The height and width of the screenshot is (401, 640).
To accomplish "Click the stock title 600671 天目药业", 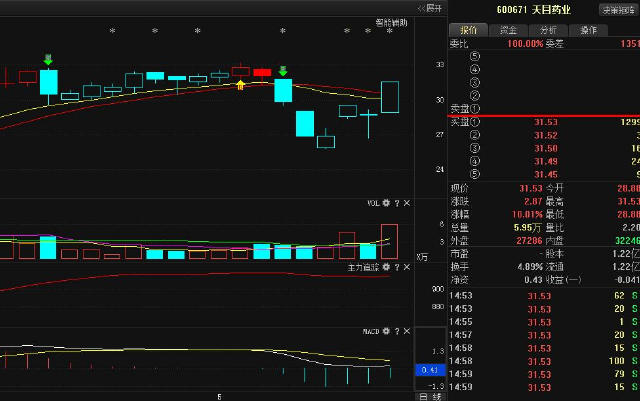I will point(533,10).
